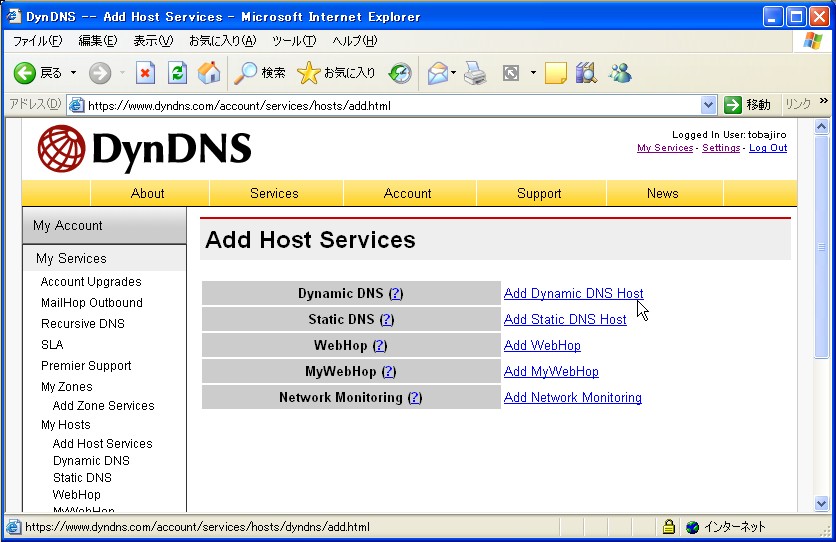Select the News navigation tab
This screenshot has height=542, width=836.
pyautogui.click(x=663, y=193)
